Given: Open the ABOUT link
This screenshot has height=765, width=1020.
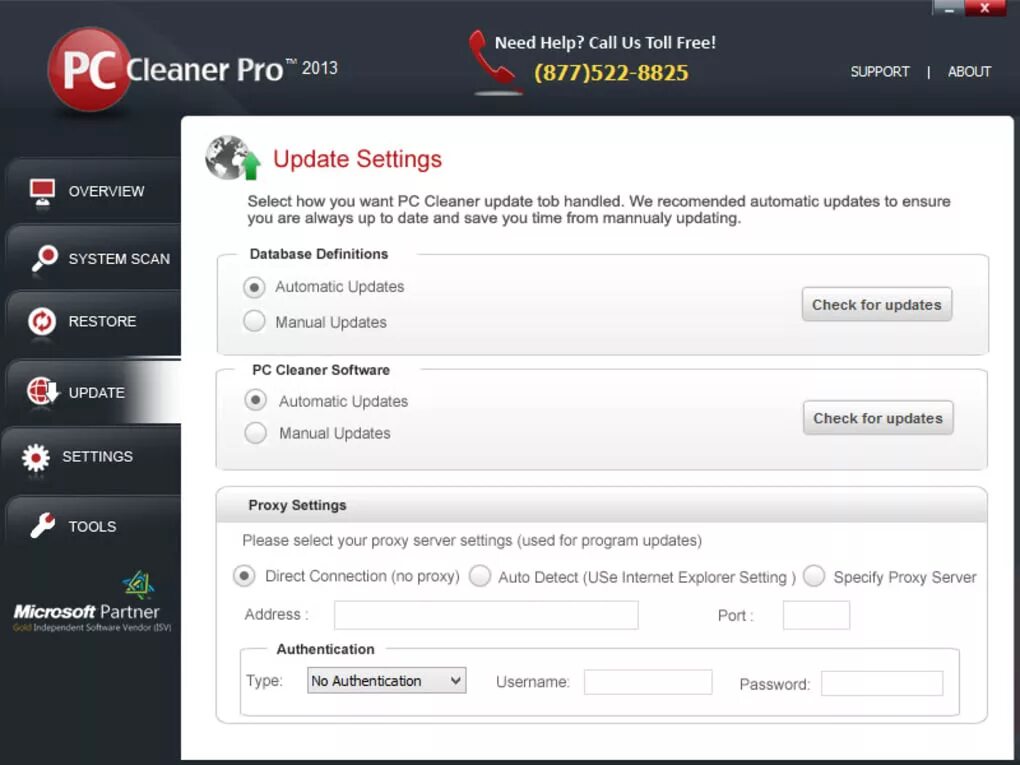Looking at the screenshot, I should (969, 72).
